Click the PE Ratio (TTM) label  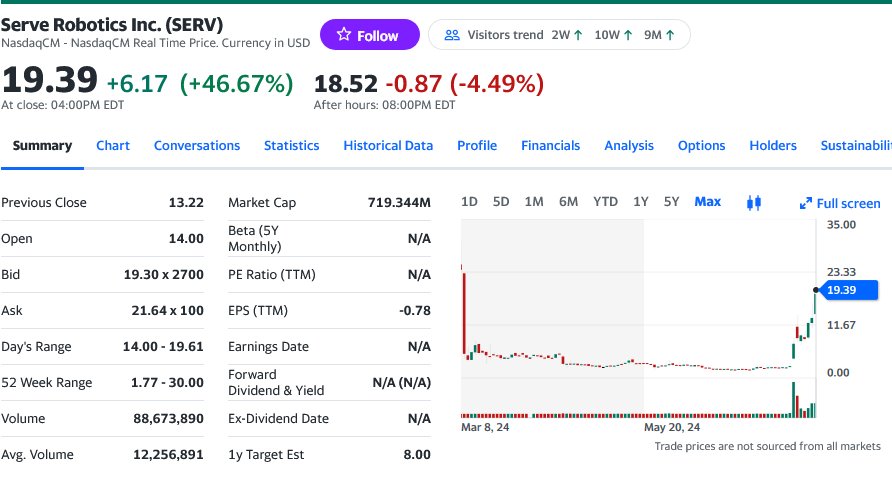[272, 275]
